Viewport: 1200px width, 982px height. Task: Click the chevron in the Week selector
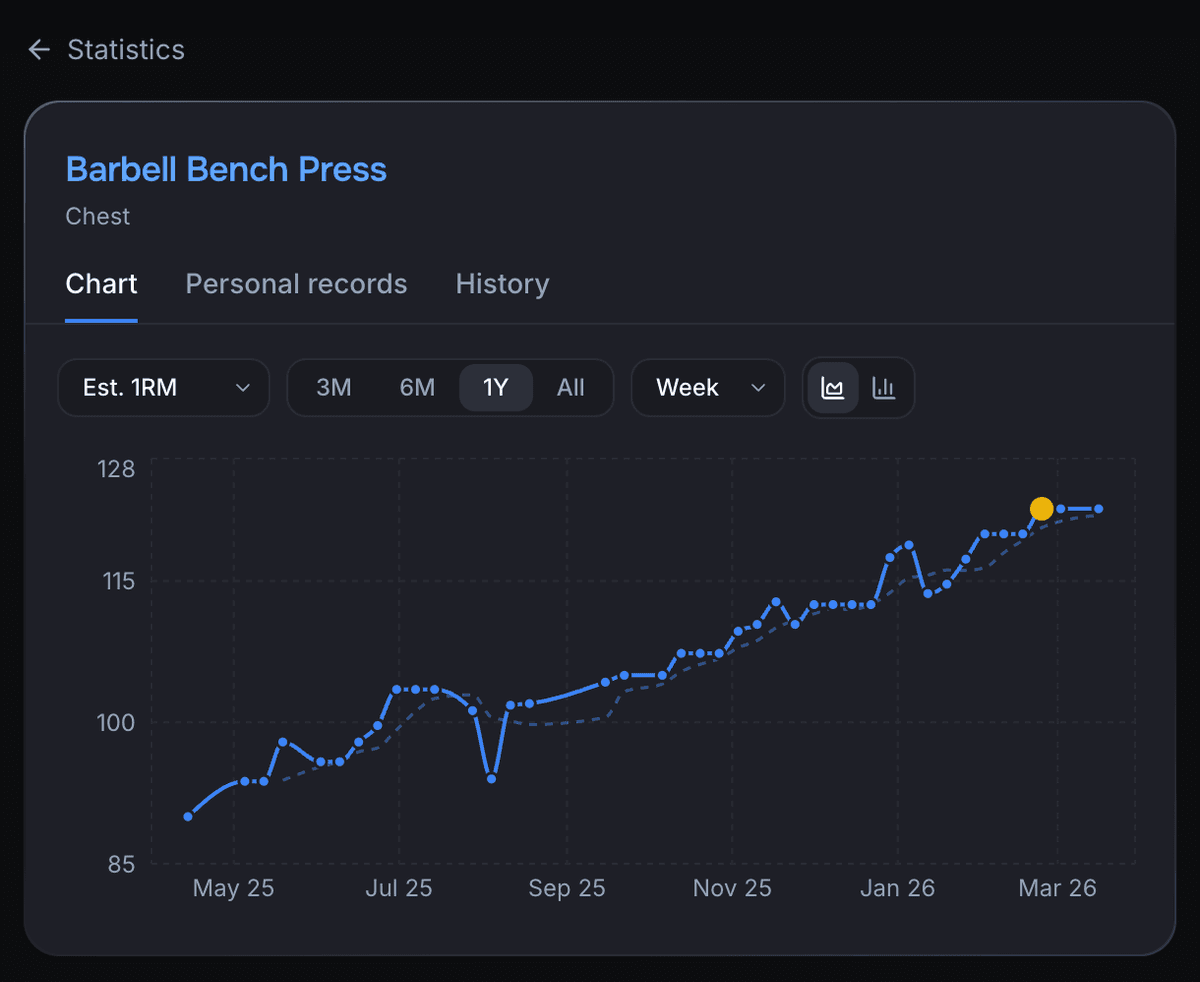758,388
